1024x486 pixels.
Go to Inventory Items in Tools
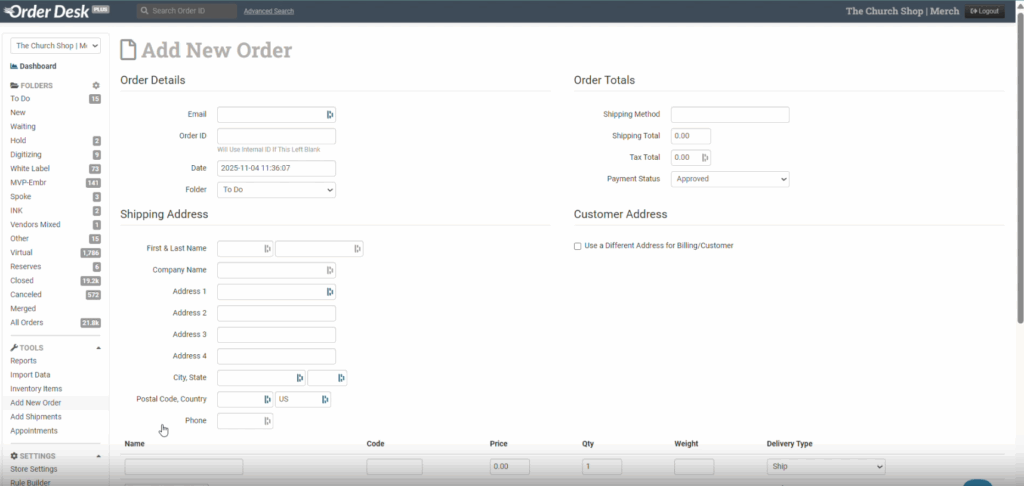point(36,389)
